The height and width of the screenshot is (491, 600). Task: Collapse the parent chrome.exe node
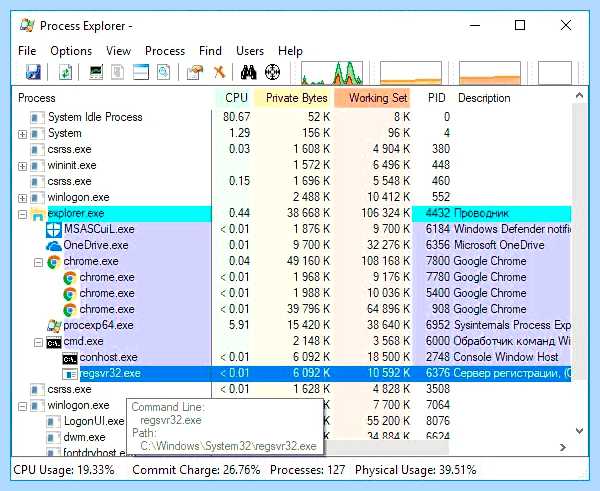(38, 263)
